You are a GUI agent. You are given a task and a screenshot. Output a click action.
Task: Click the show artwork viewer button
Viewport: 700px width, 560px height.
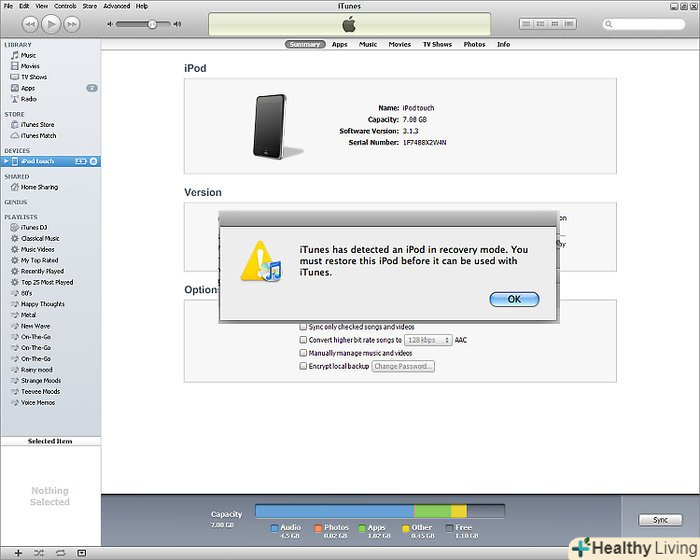pos(81,553)
